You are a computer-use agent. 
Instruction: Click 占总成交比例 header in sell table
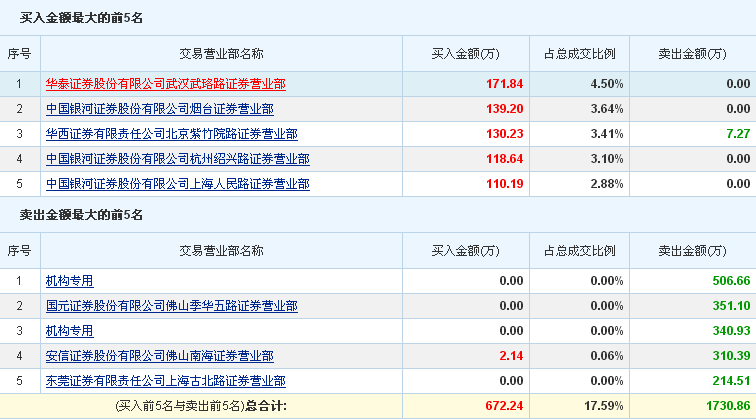580,251
